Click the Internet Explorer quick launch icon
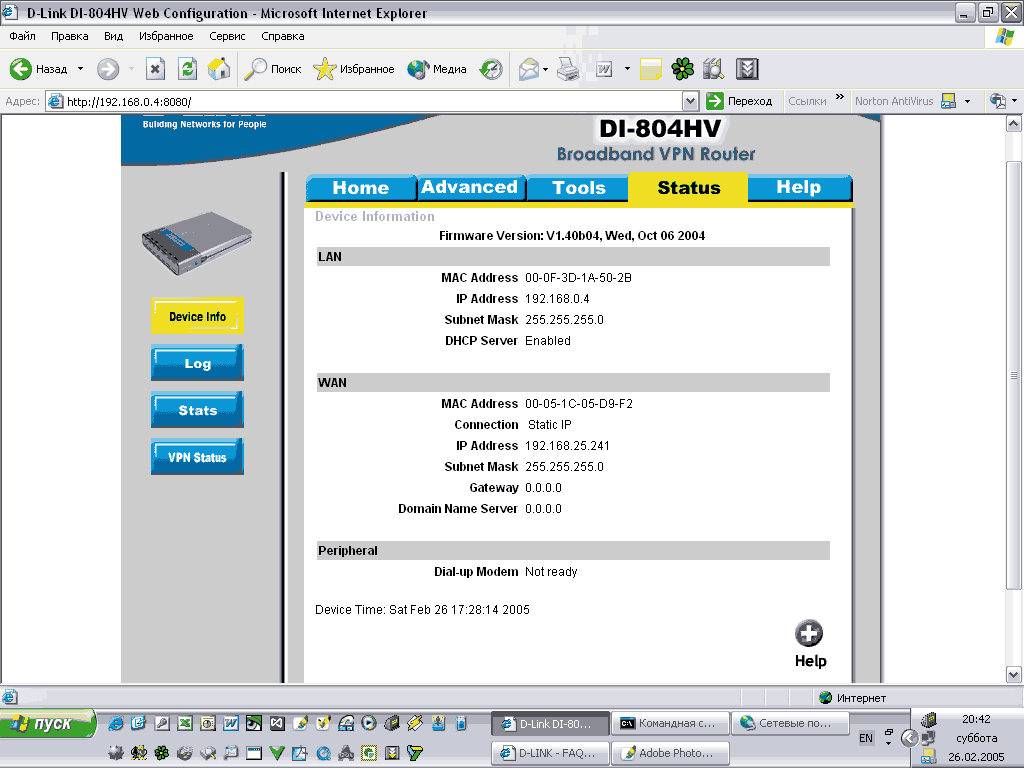 click(x=116, y=723)
